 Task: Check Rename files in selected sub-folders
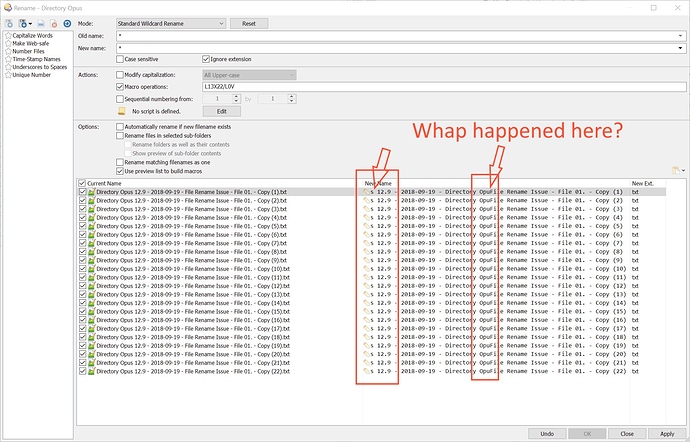click(x=120, y=136)
